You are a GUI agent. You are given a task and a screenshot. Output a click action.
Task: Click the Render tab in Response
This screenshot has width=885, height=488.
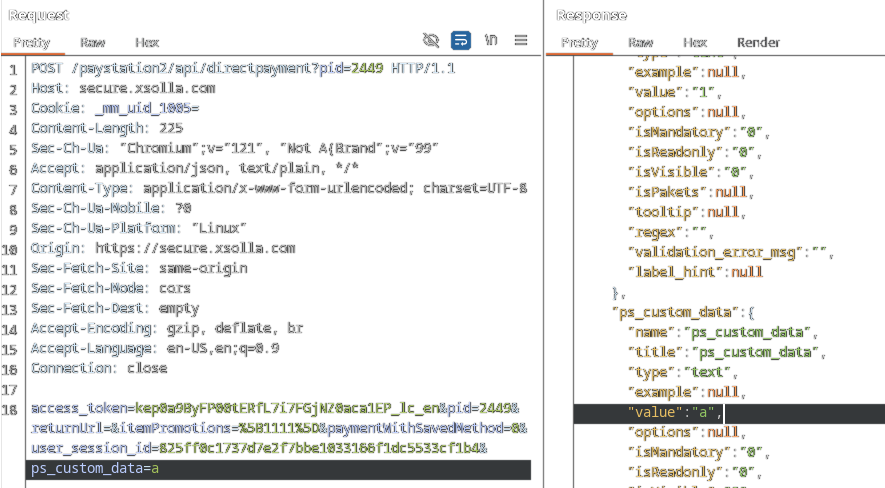[758, 43]
